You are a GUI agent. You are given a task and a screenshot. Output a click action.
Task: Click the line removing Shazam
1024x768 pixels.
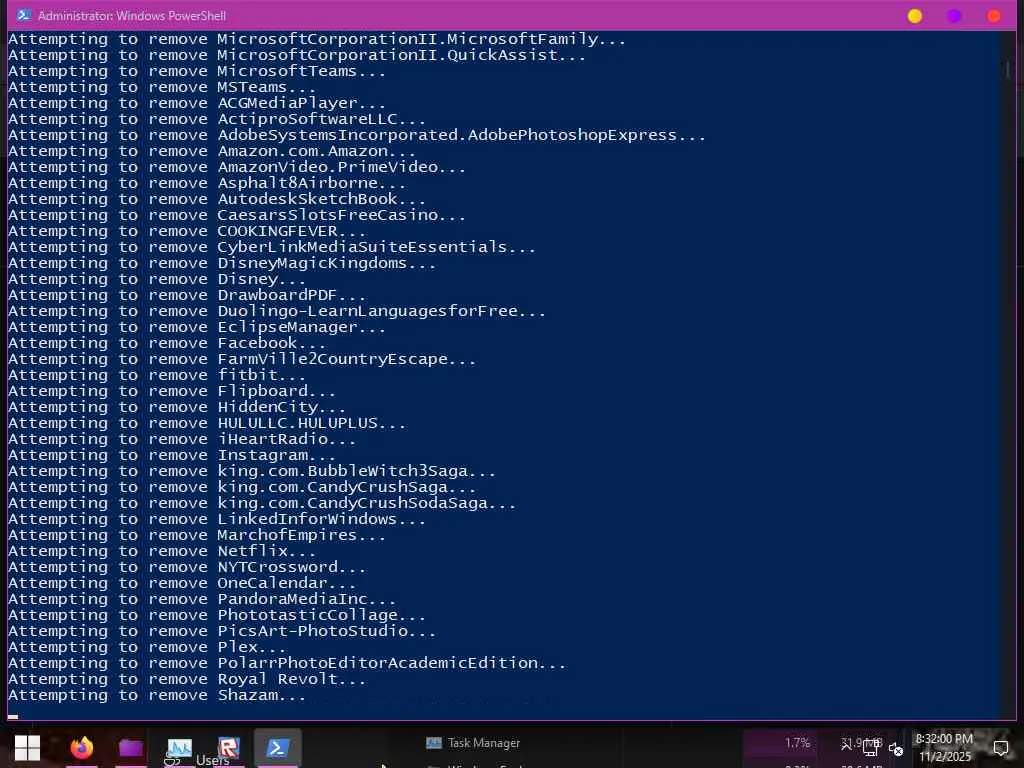tap(157, 695)
